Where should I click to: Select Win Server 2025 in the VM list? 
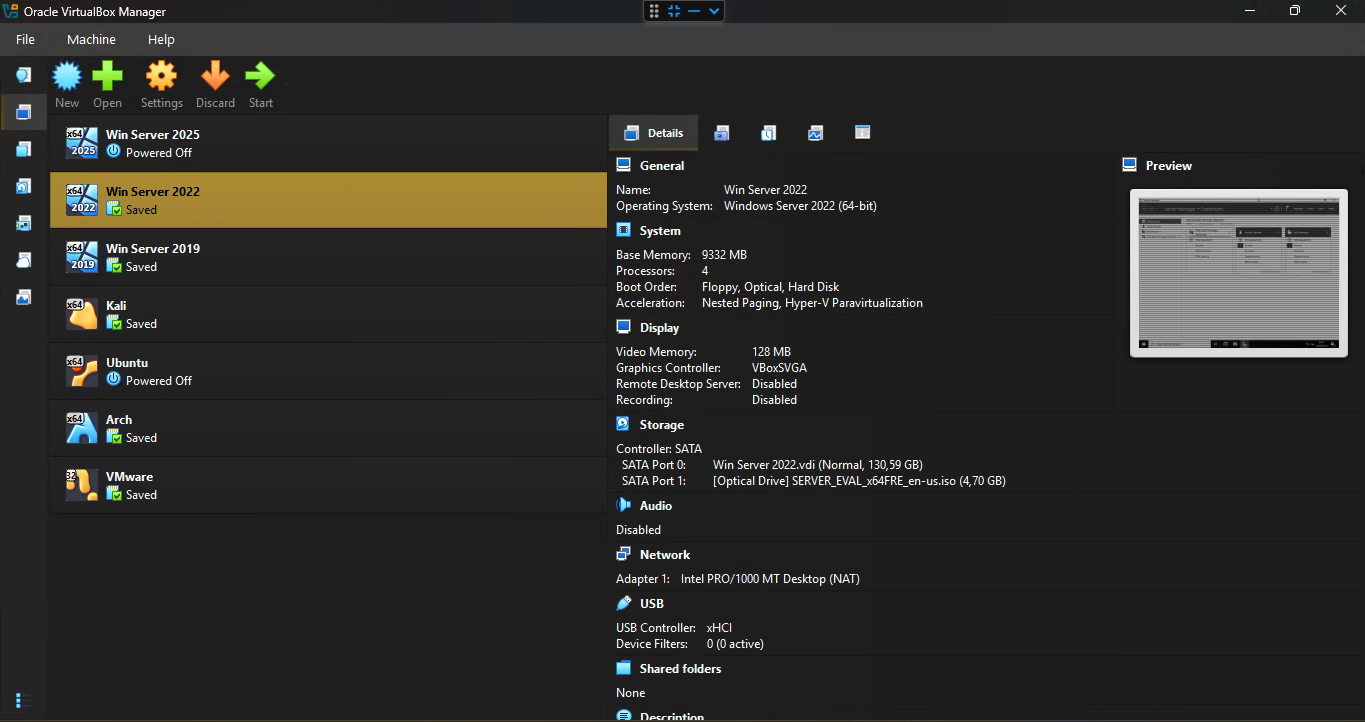328,143
